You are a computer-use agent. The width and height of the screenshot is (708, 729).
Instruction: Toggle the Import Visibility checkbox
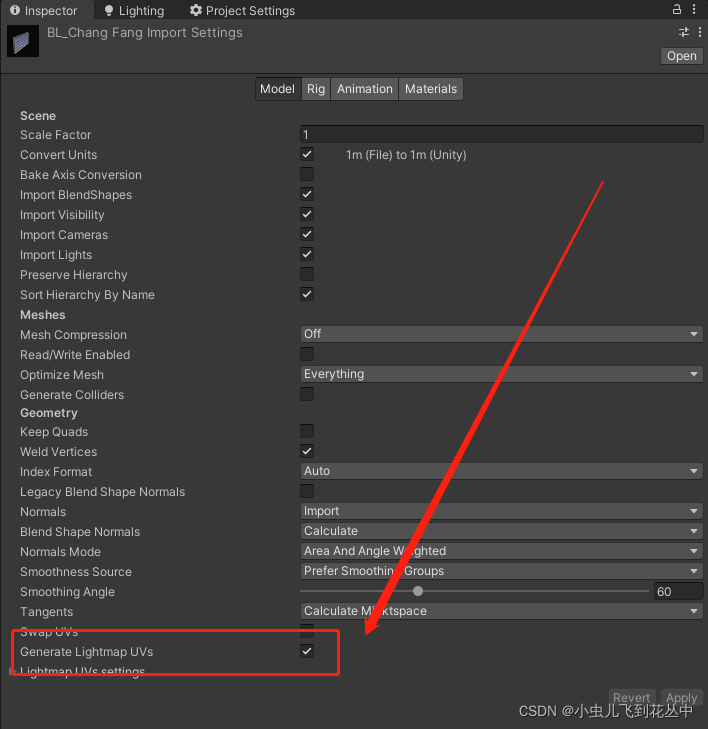(x=307, y=214)
